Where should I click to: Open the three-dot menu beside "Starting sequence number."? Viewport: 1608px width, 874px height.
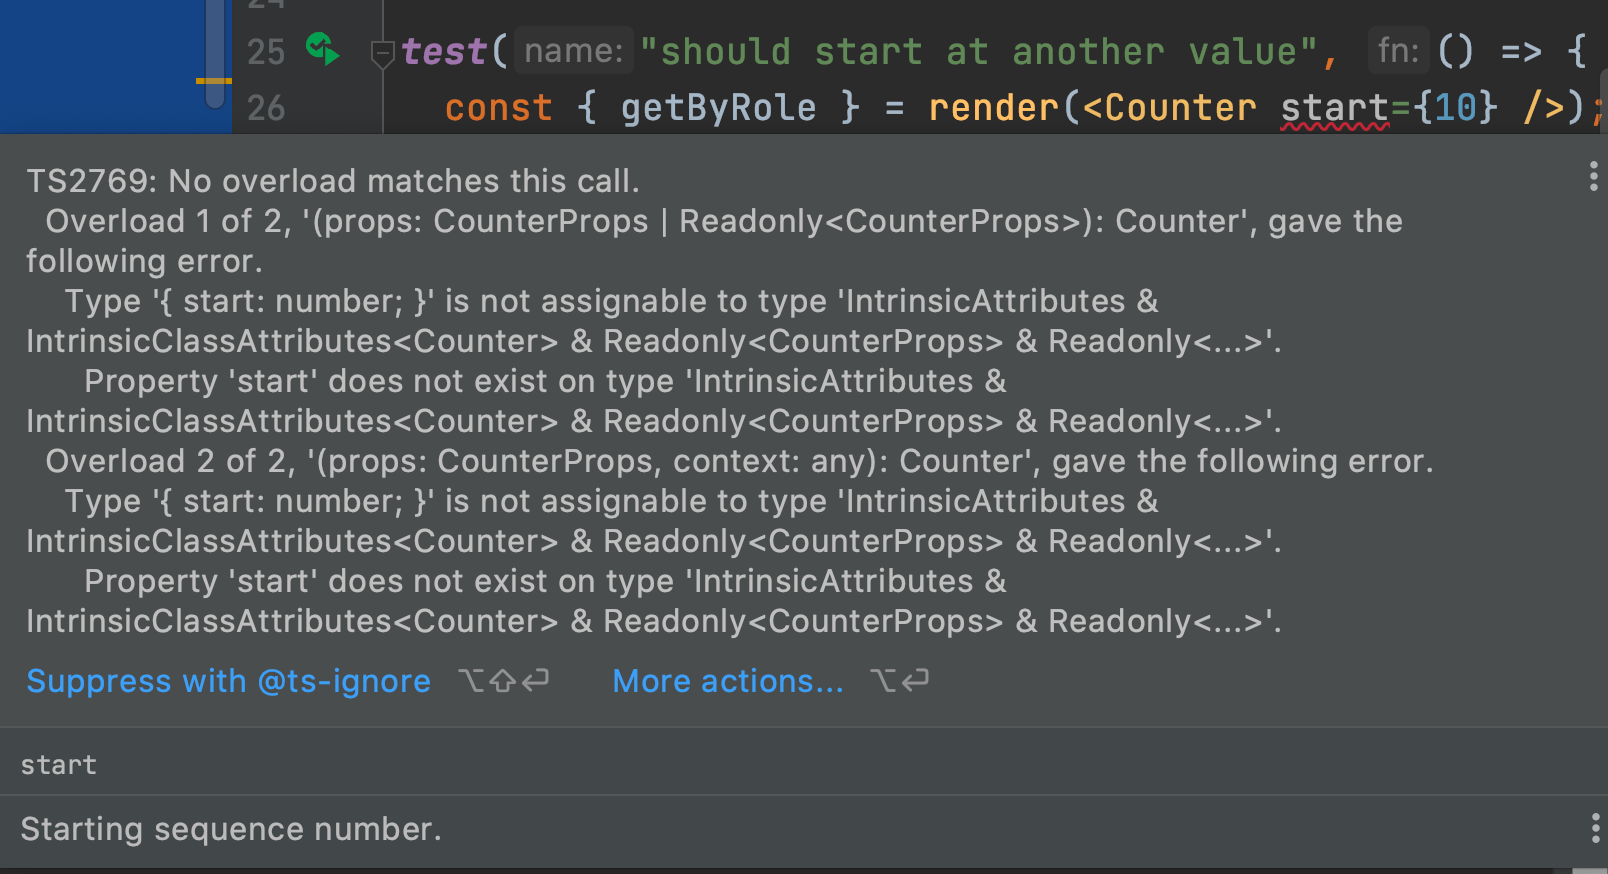coord(1595,828)
